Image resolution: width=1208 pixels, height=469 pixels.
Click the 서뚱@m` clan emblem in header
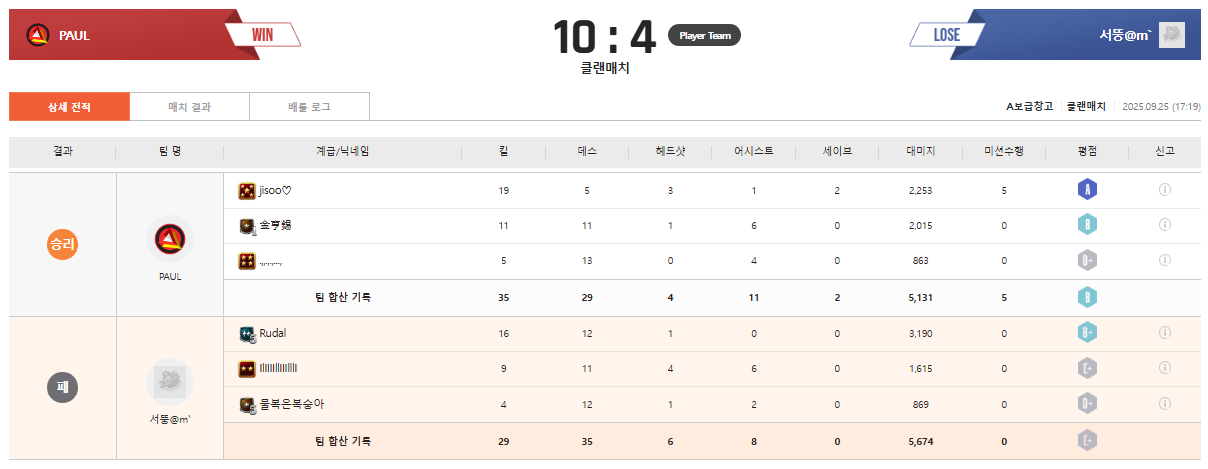pos(1172,35)
